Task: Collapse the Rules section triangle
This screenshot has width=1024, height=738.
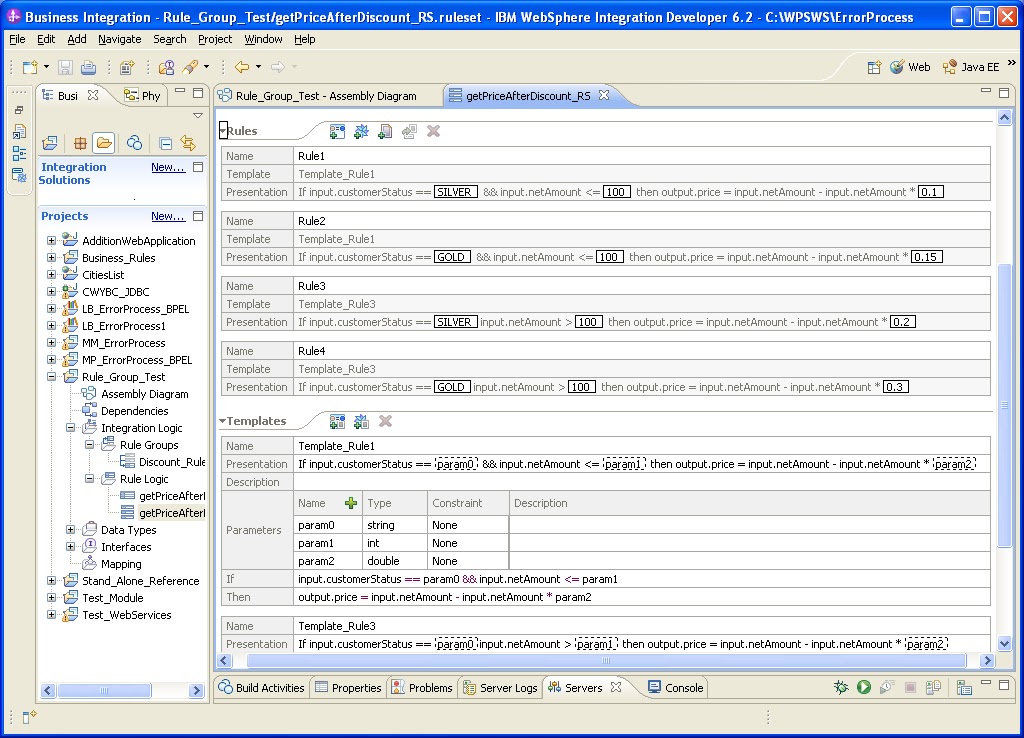Action: [223, 131]
